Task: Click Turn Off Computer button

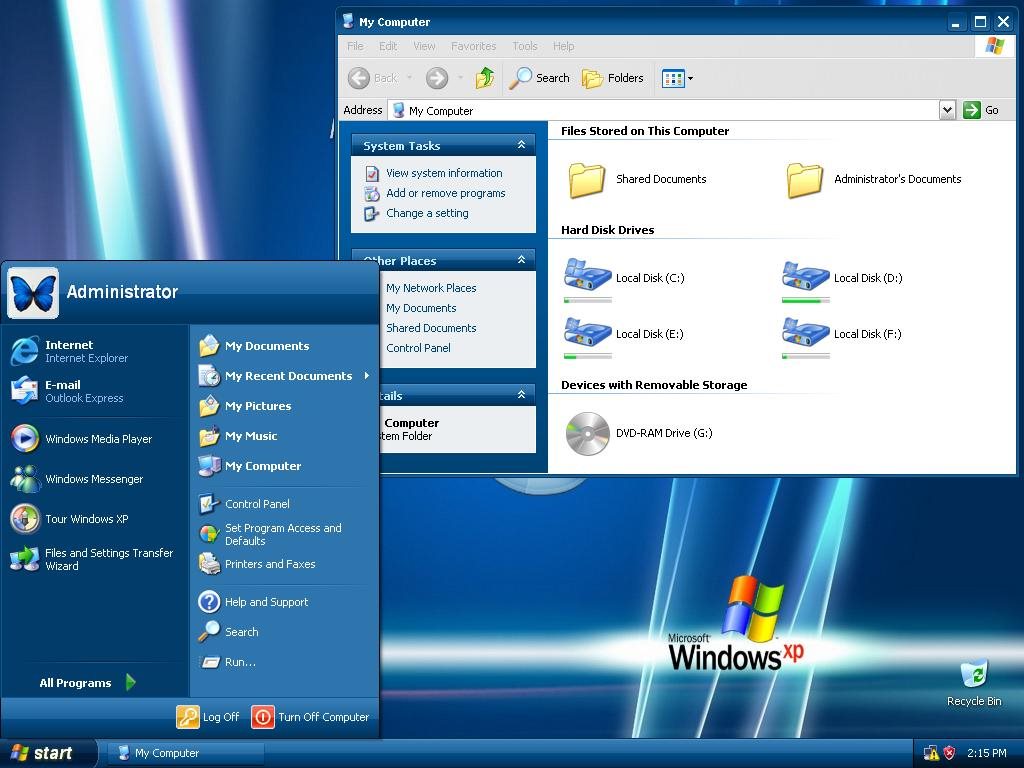Action: click(x=311, y=717)
